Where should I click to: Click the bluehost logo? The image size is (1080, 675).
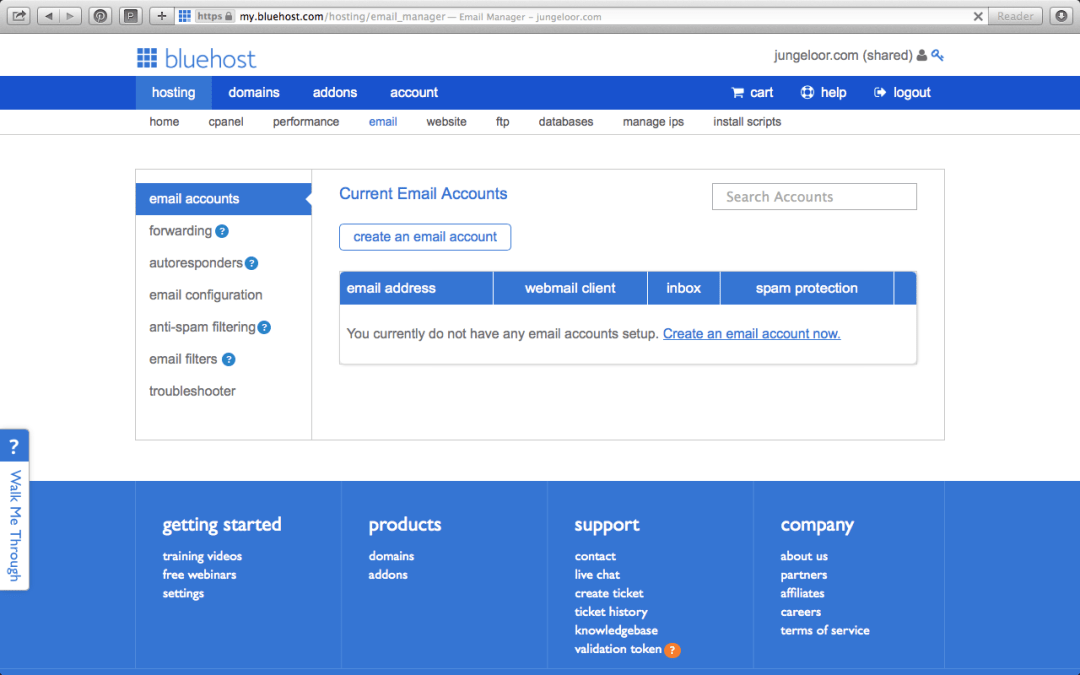(196, 59)
